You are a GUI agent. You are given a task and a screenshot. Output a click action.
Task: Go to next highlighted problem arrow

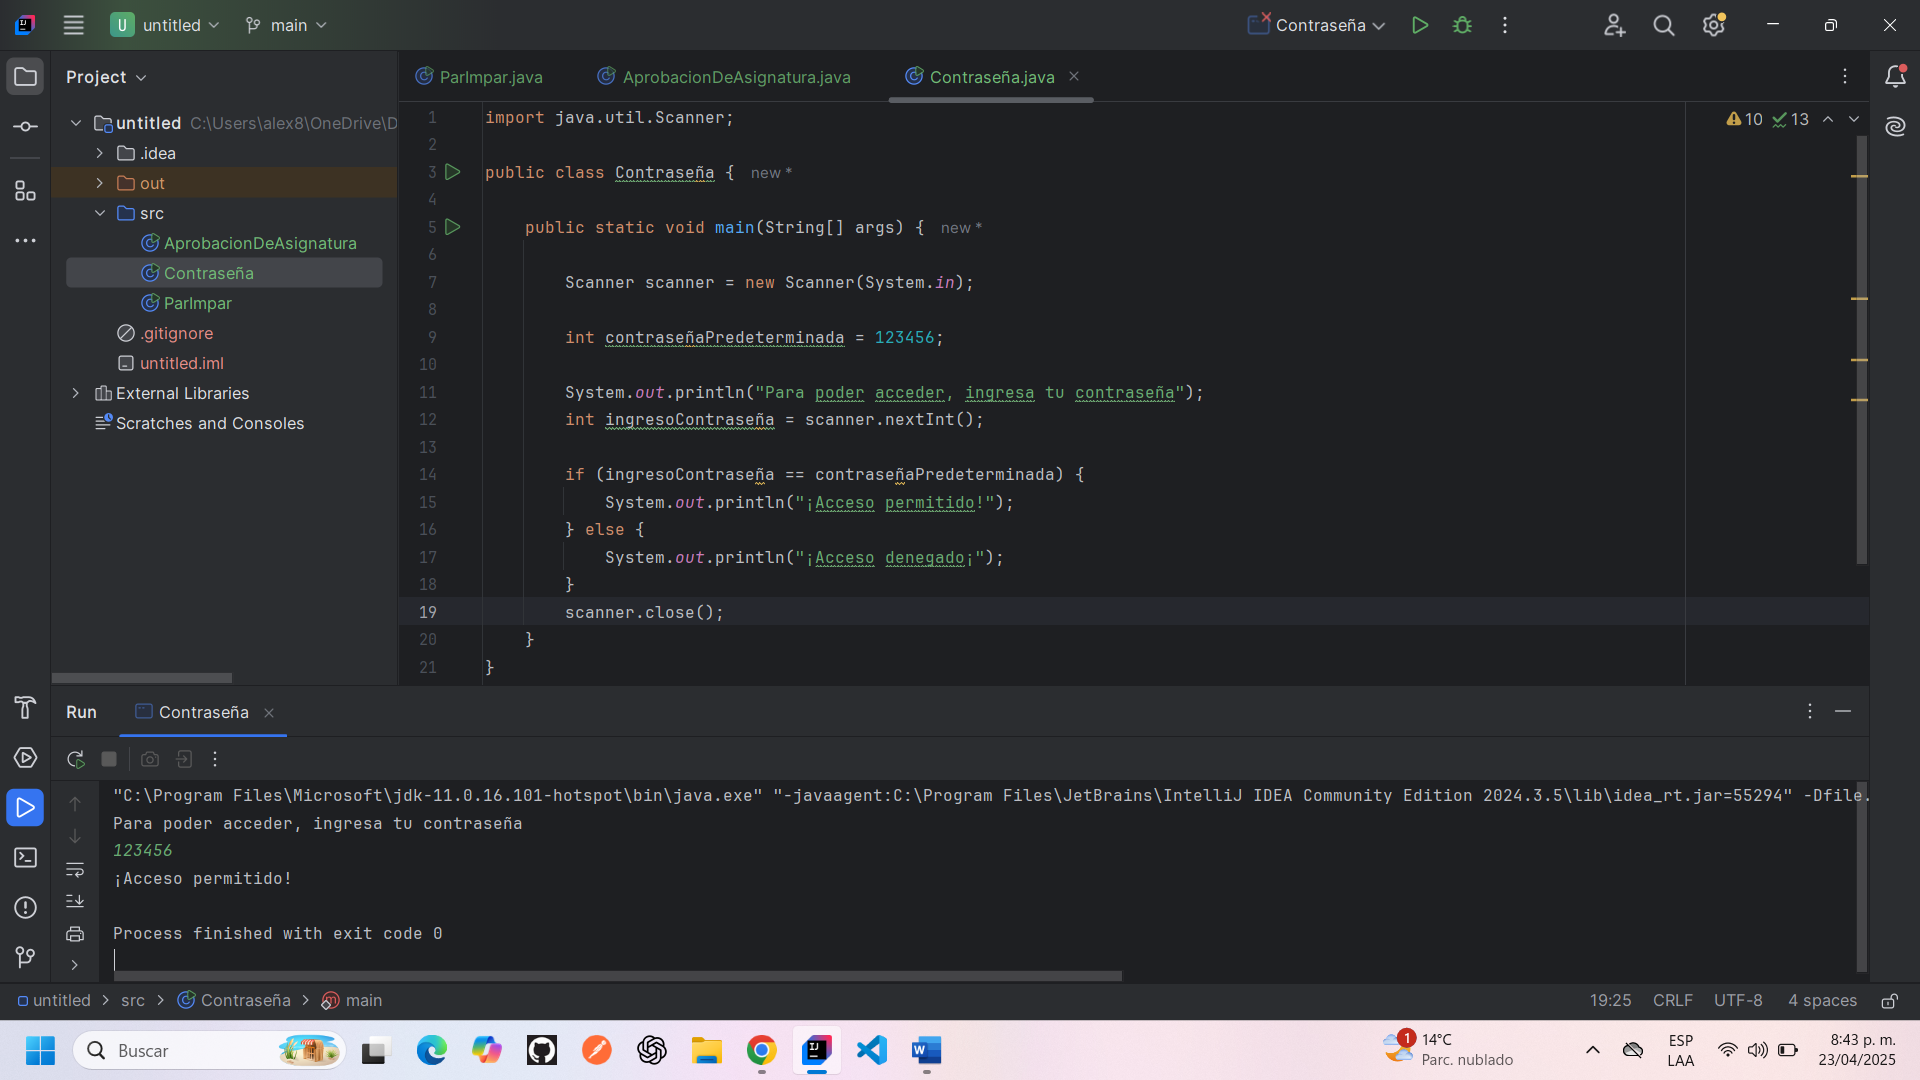[x=1854, y=119]
